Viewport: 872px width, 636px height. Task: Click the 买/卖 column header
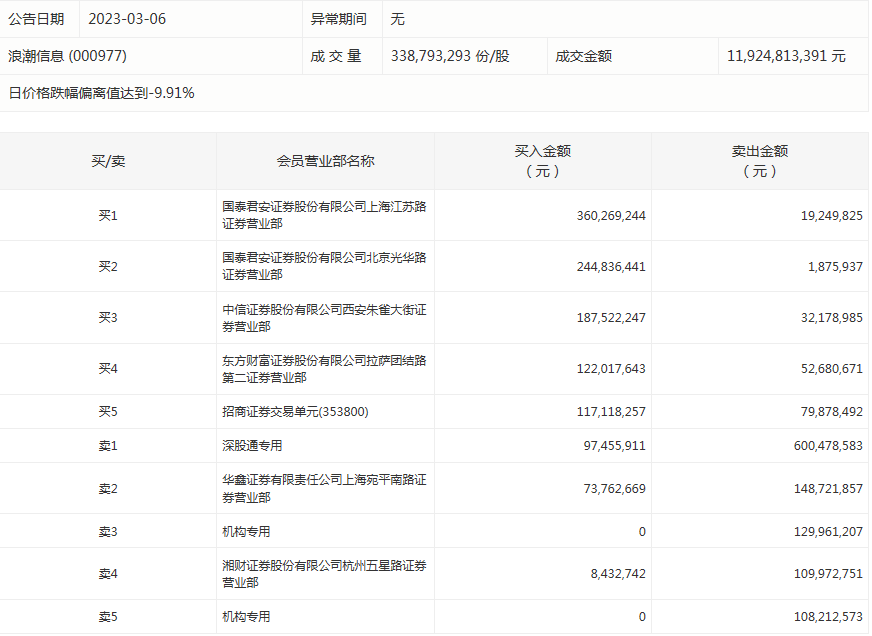click(108, 161)
